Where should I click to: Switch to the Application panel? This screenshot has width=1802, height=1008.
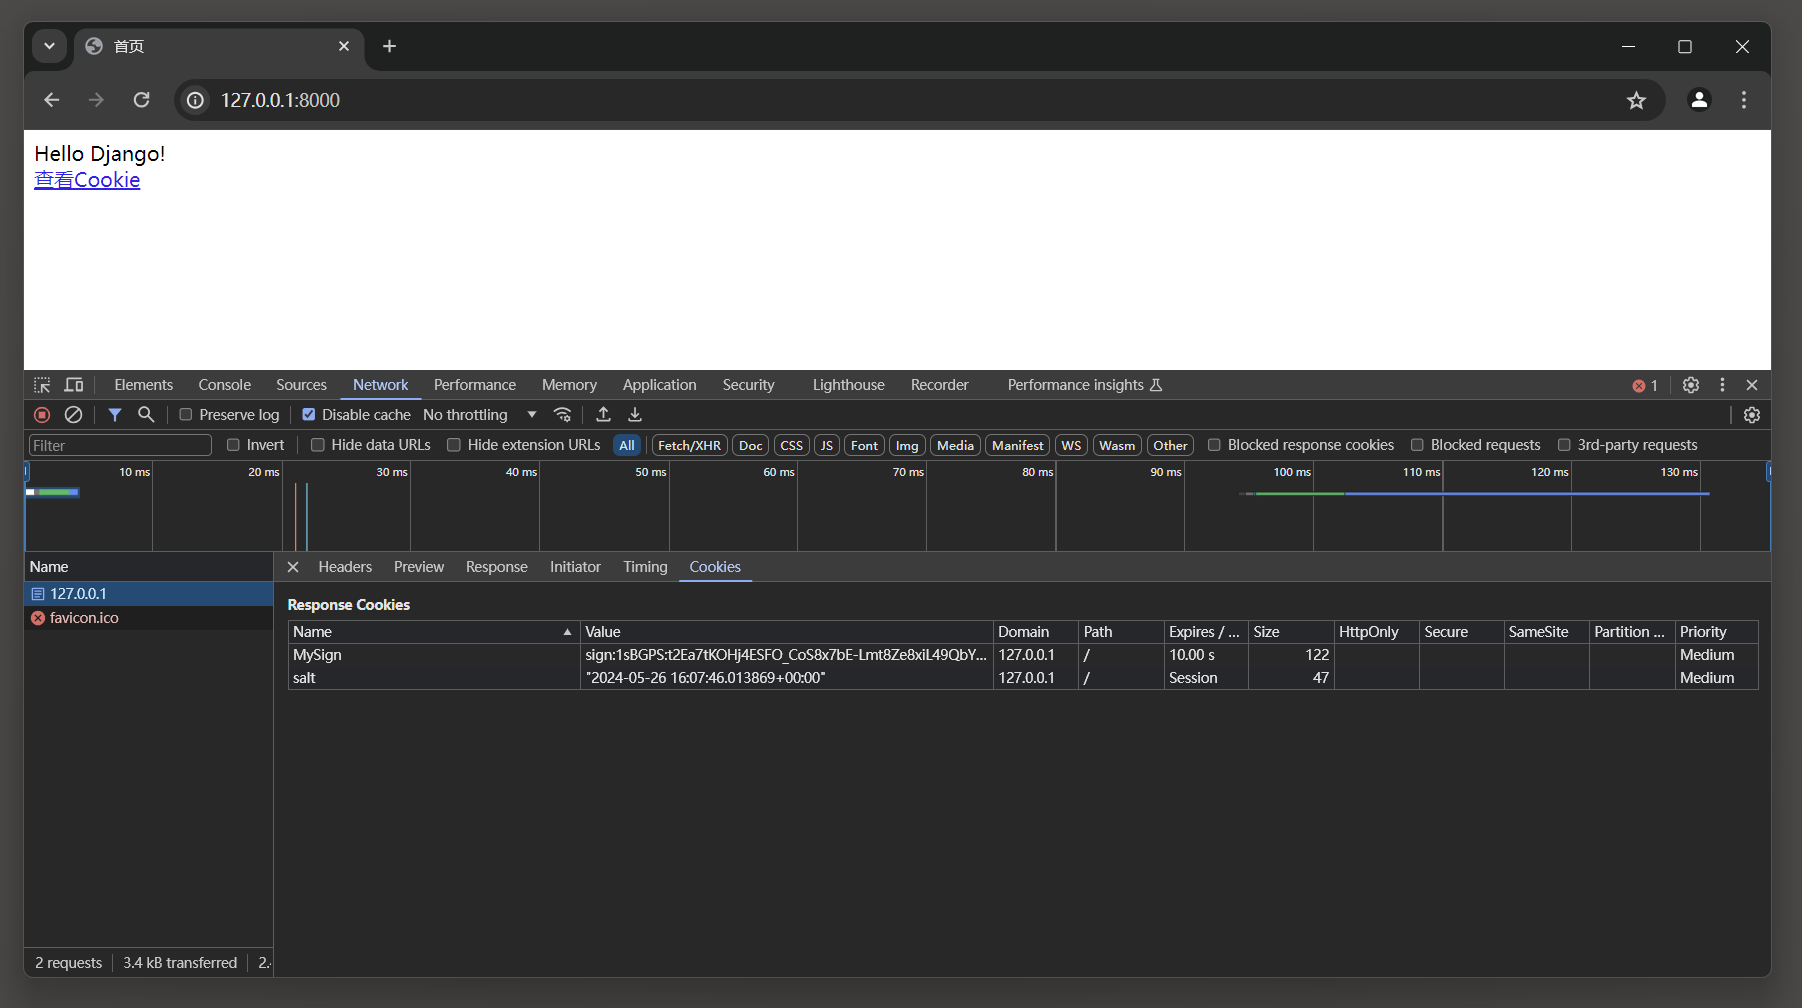click(x=659, y=385)
